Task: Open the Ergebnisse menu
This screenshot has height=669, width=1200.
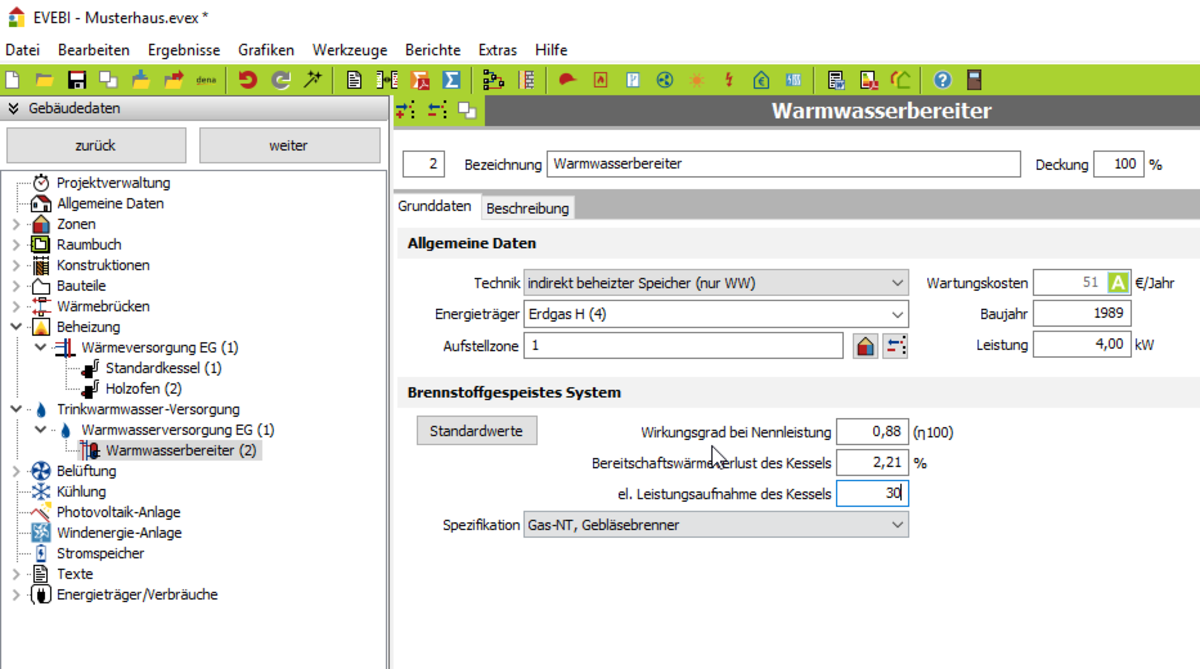Action: point(184,50)
